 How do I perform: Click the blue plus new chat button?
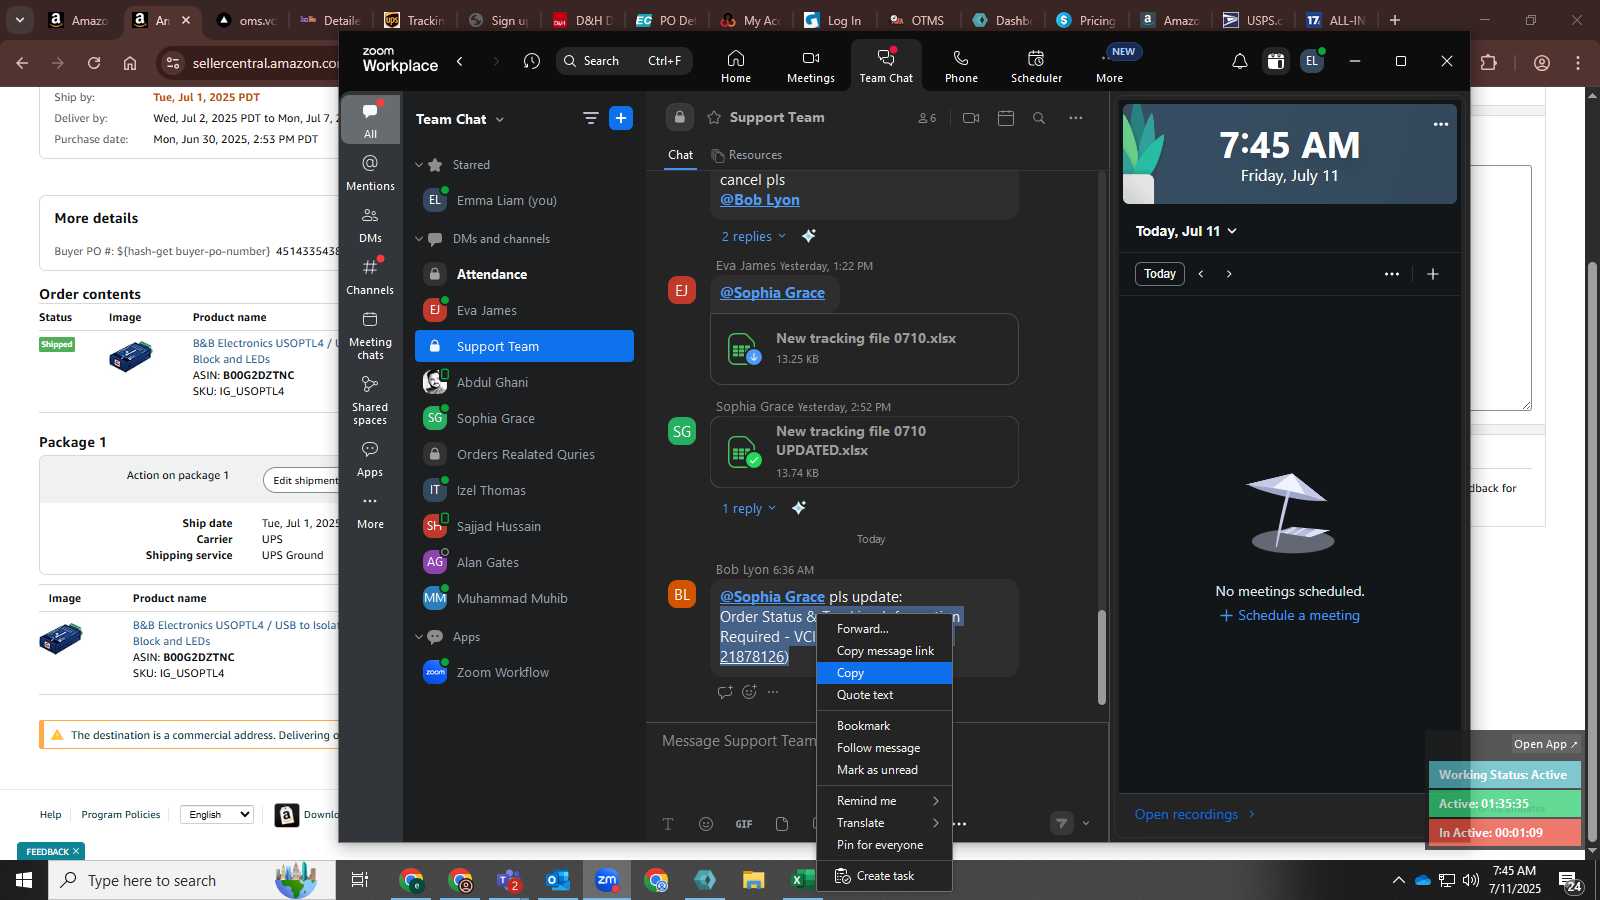621,119
